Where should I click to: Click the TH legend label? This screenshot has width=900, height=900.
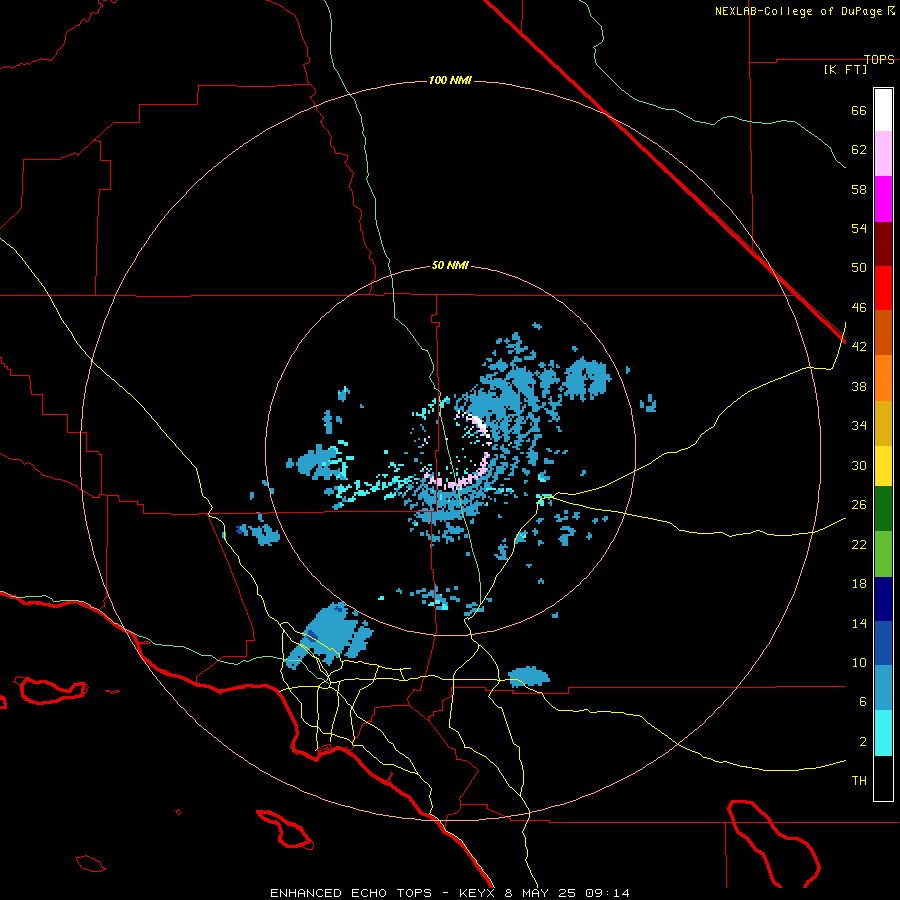point(859,781)
